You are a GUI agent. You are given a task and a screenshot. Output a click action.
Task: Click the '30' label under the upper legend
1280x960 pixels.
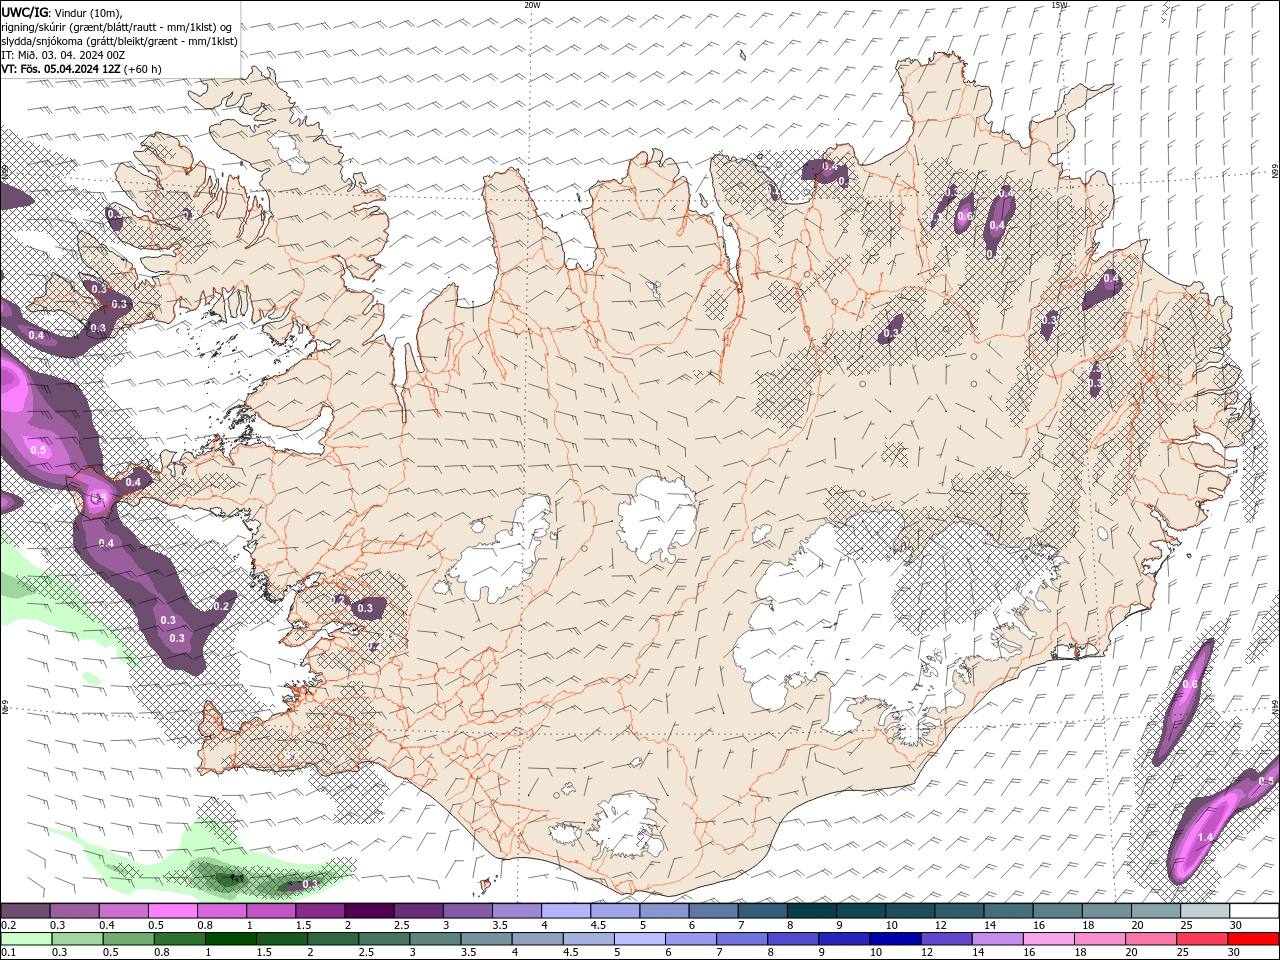coord(1236,925)
